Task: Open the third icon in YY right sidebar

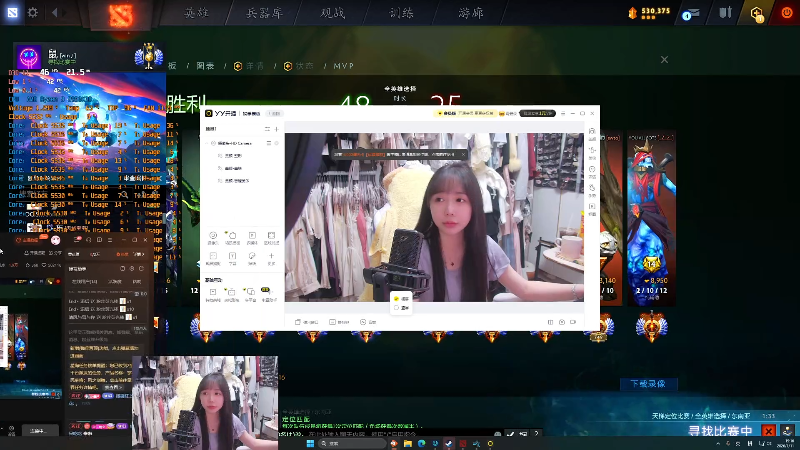Action: tap(592, 171)
